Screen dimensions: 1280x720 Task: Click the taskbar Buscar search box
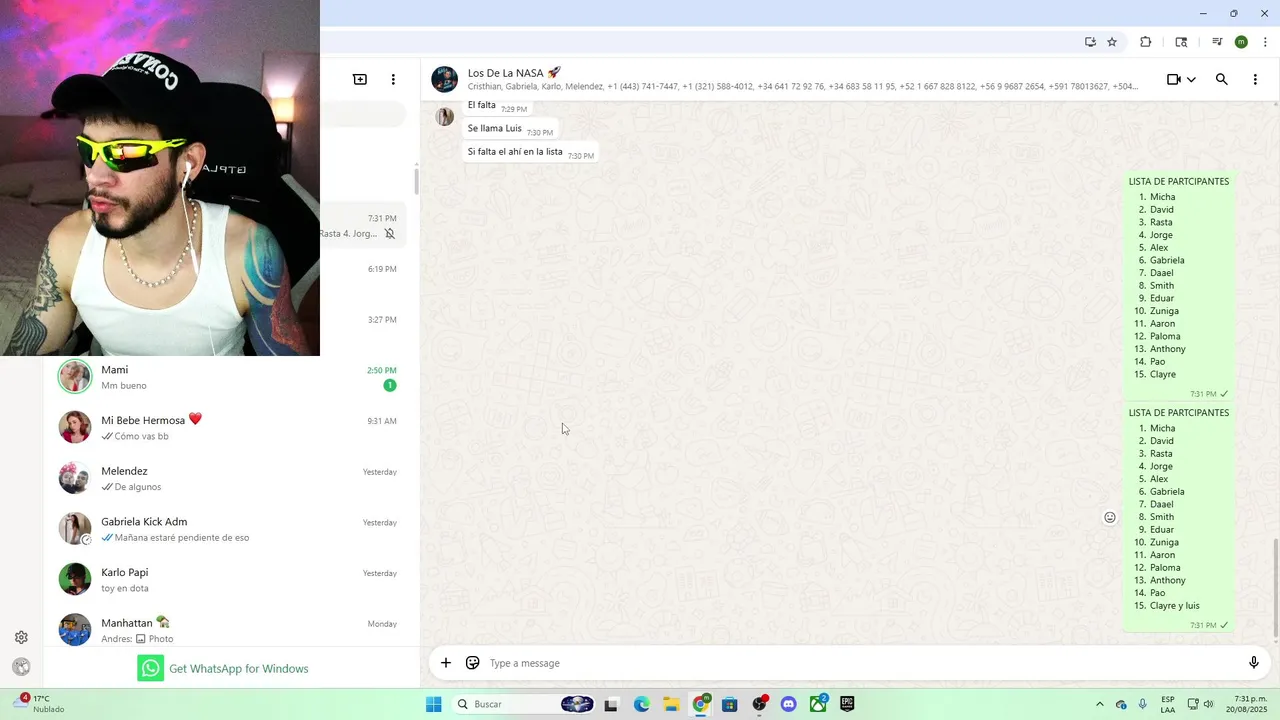pos(525,704)
